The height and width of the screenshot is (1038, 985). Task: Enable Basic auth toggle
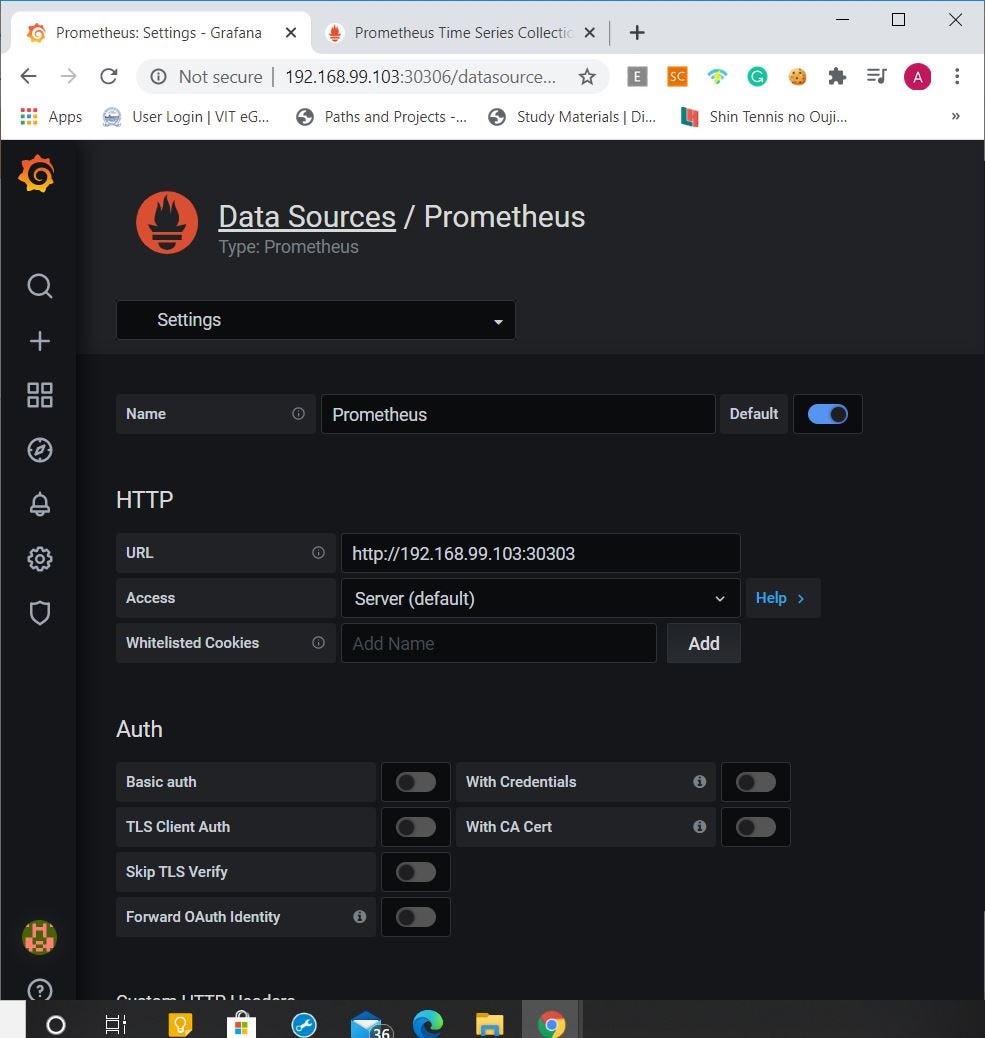[416, 782]
